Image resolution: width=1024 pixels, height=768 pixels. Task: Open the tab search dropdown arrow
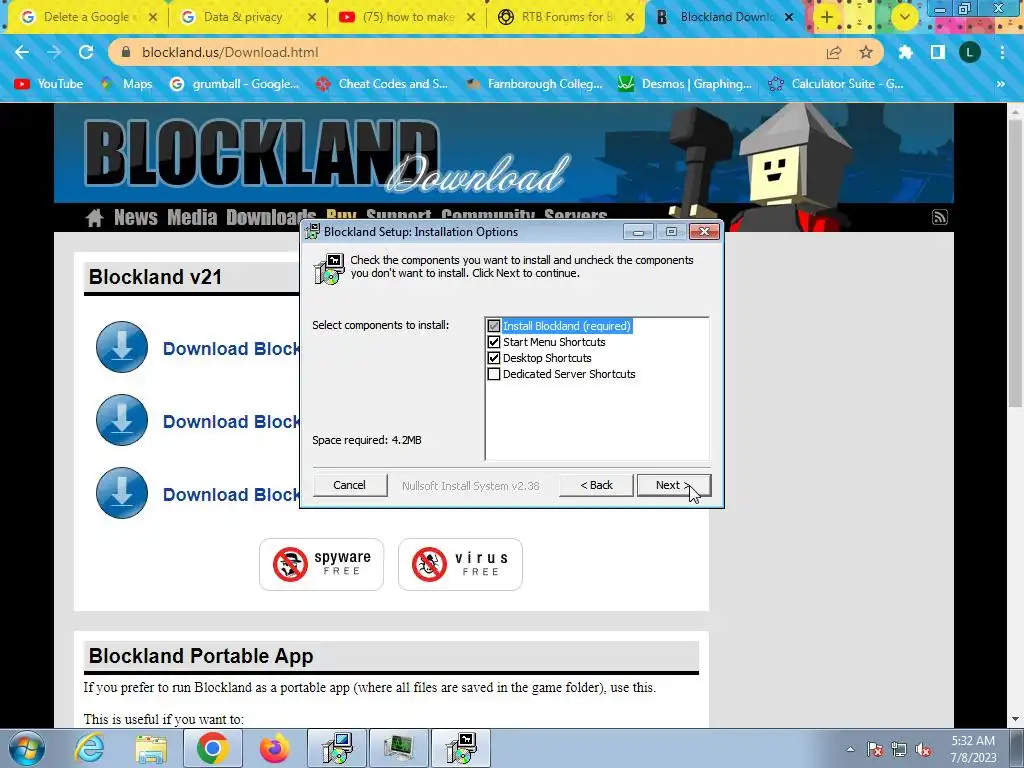click(x=904, y=17)
